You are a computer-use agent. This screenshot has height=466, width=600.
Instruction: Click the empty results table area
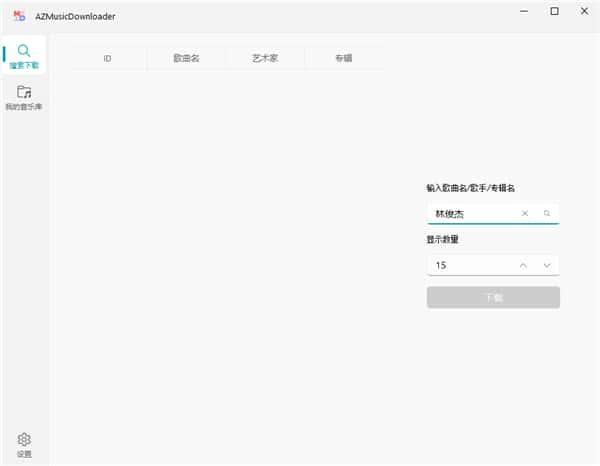coord(228,250)
